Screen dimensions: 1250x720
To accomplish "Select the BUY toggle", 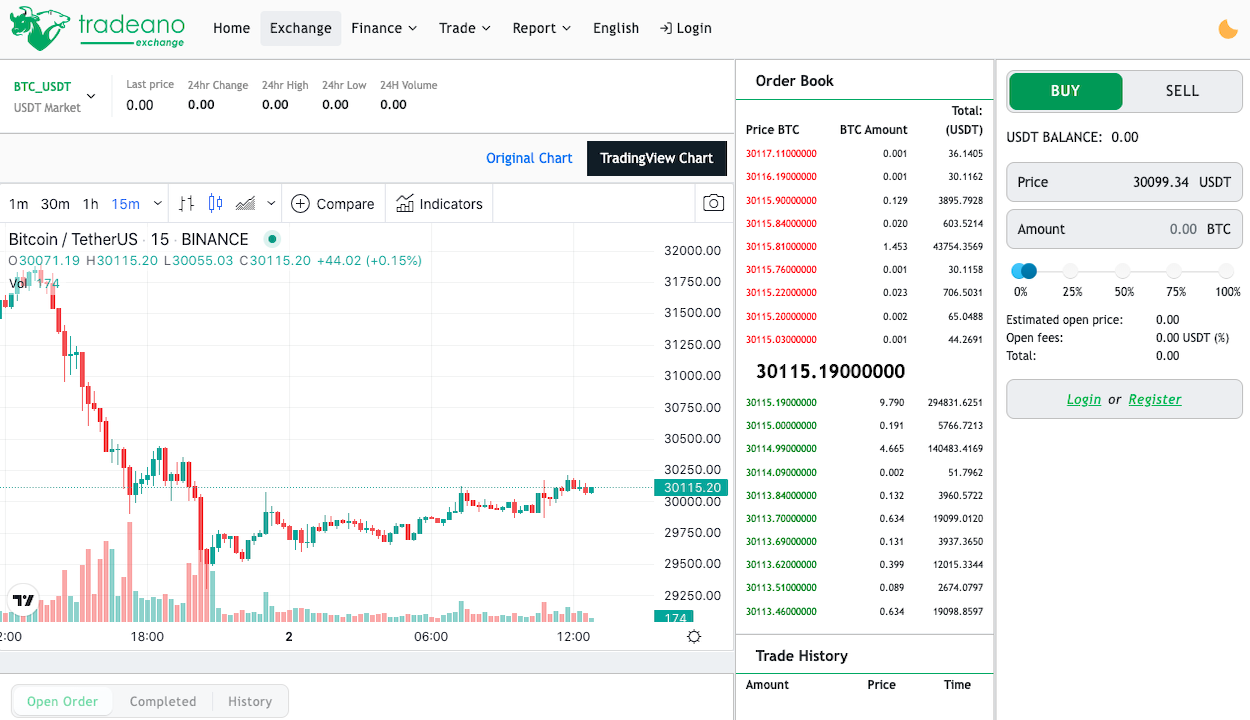I will (x=1065, y=91).
